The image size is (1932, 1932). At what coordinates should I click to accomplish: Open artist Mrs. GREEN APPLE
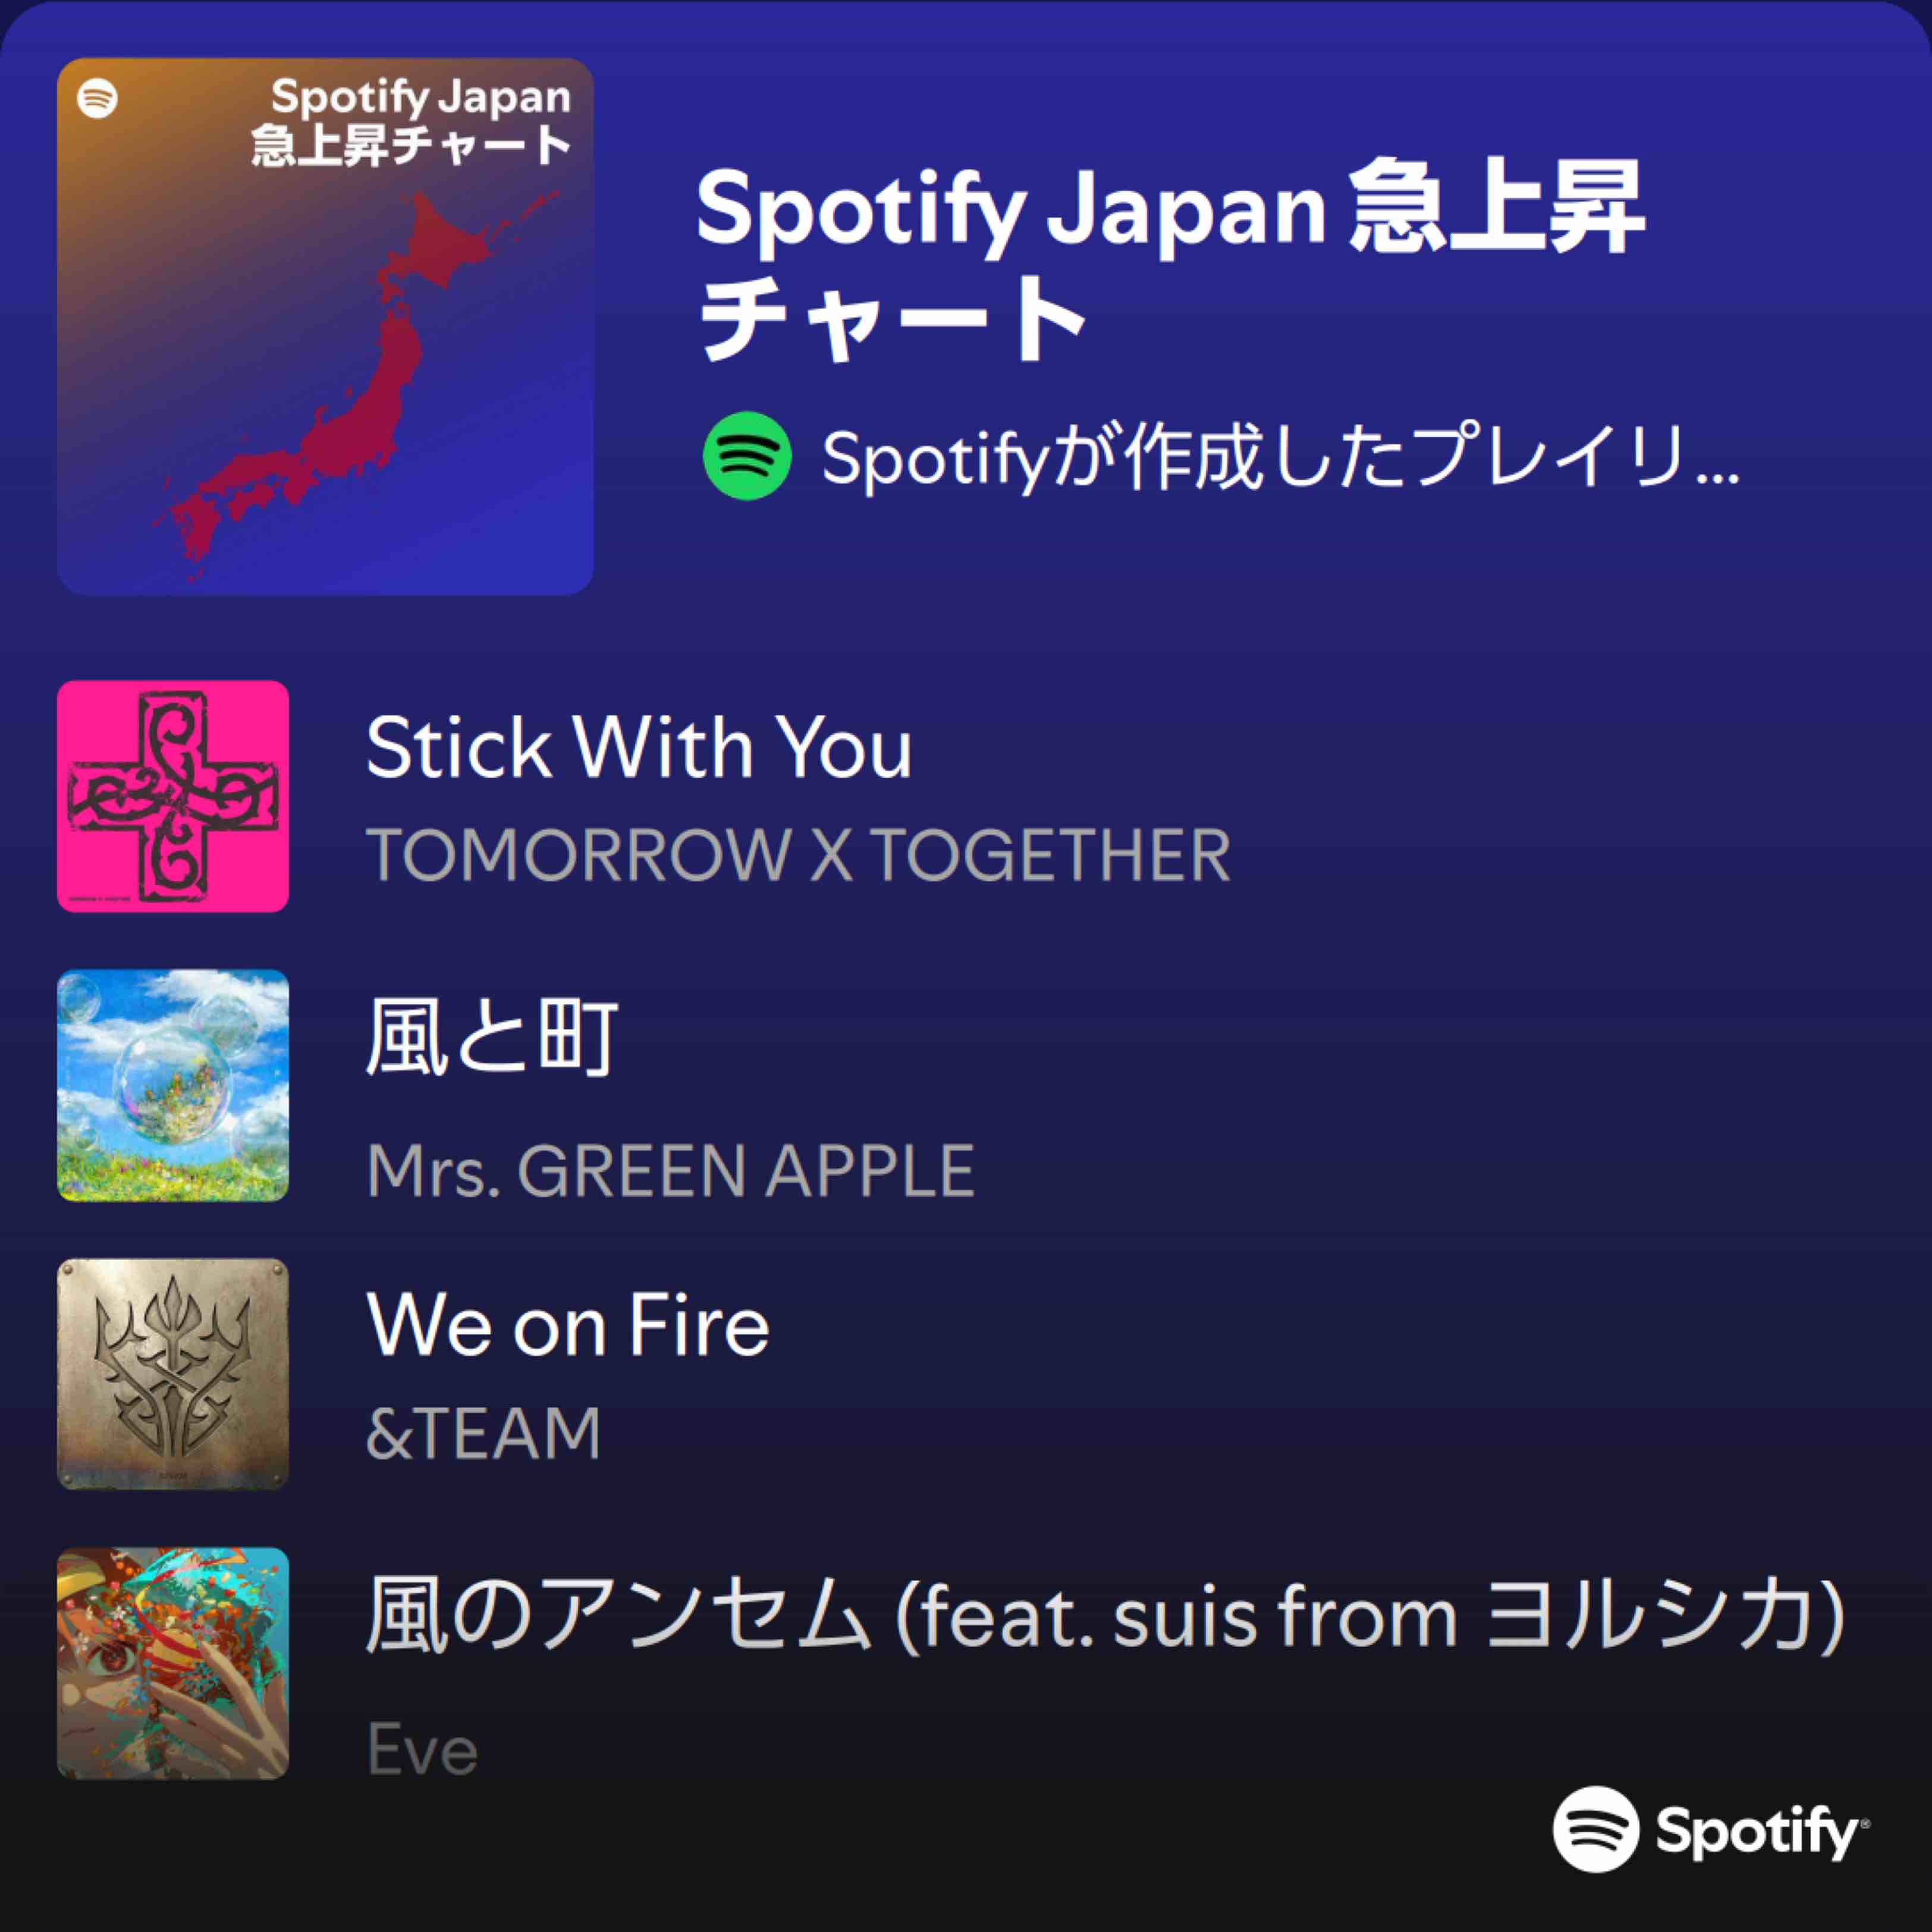[670, 1170]
